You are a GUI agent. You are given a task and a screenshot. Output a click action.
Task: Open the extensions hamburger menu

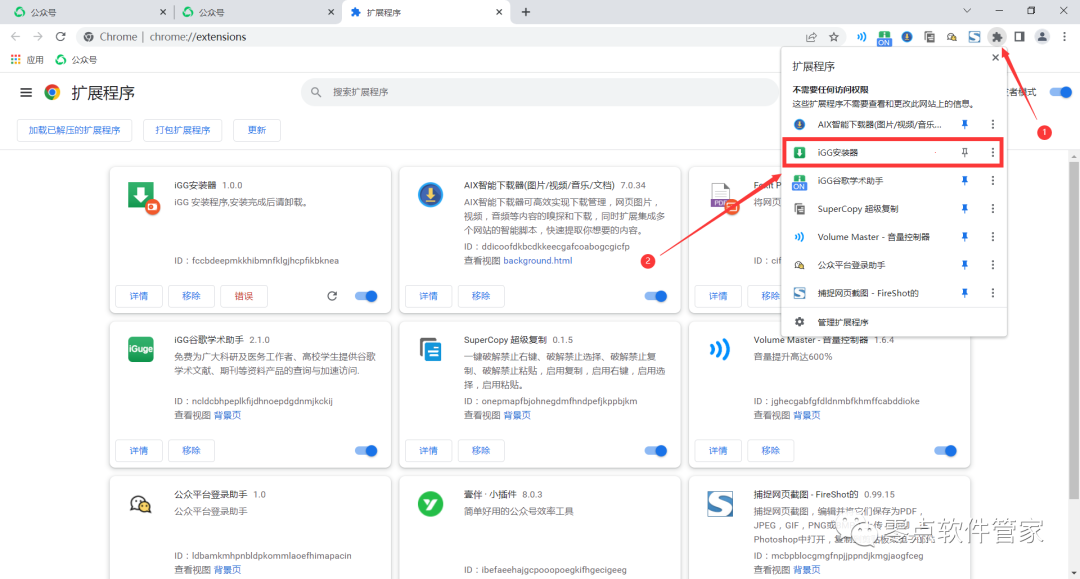tap(26, 92)
